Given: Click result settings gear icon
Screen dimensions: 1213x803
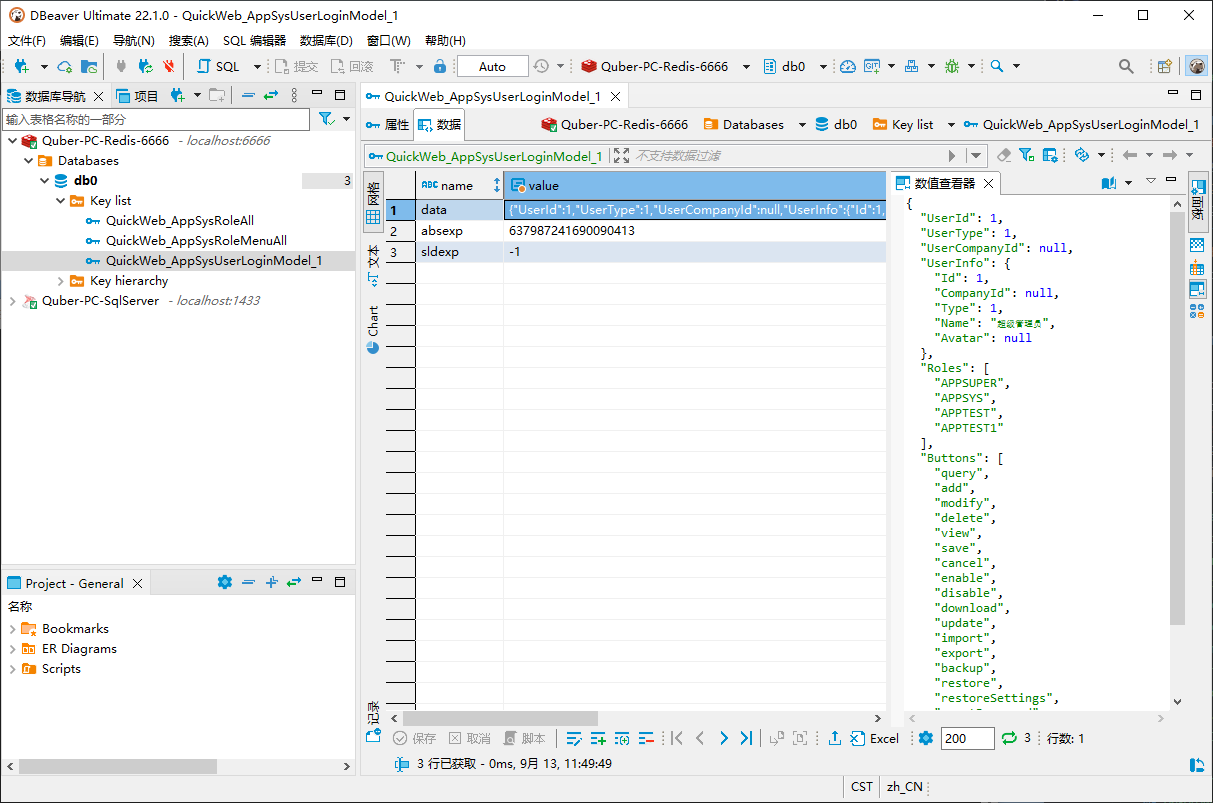Looking at the screenshot, I should [925, 738].
